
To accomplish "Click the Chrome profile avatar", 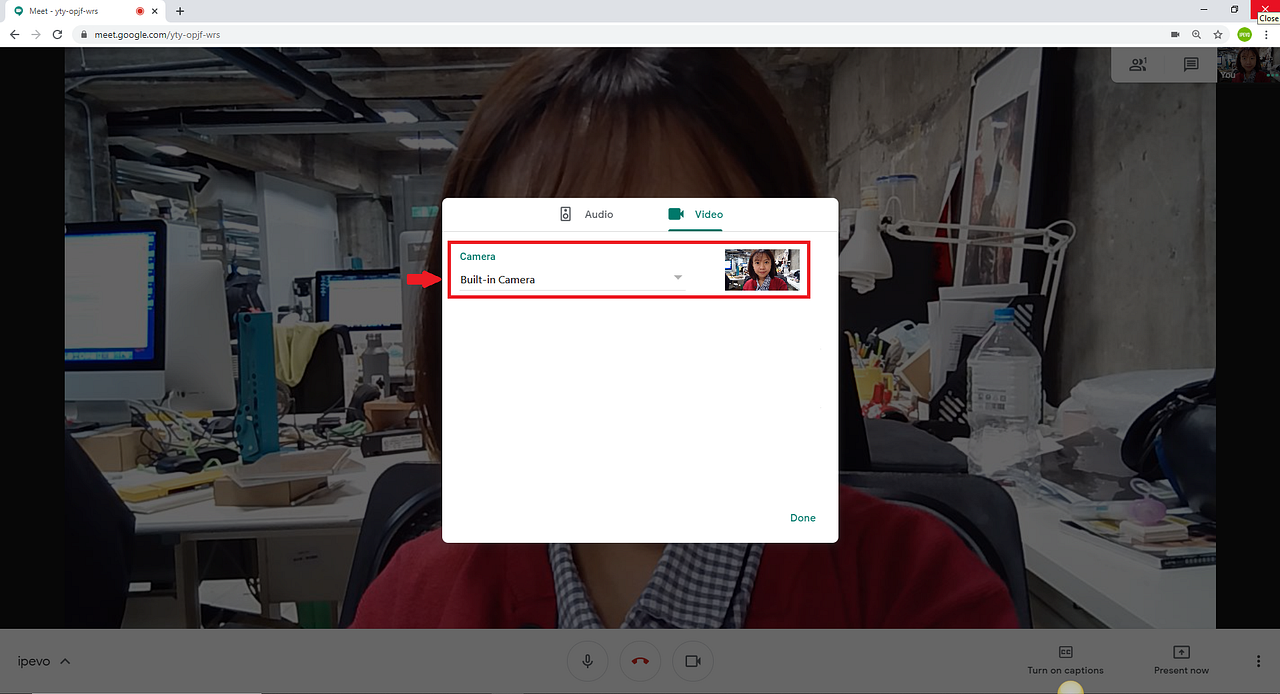I will (1244, 34).
